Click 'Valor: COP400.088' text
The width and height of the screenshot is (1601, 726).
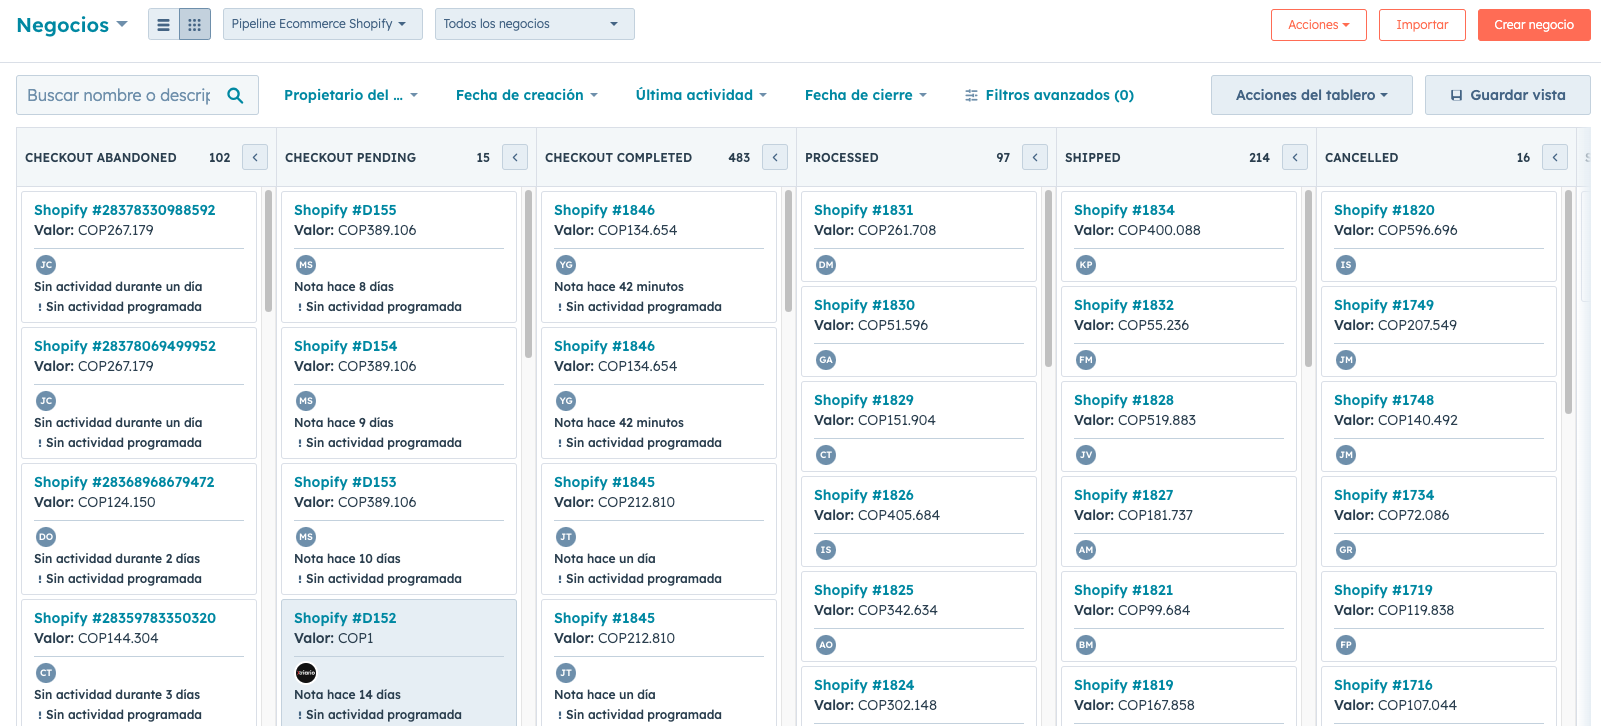(x=1137, y=230)
